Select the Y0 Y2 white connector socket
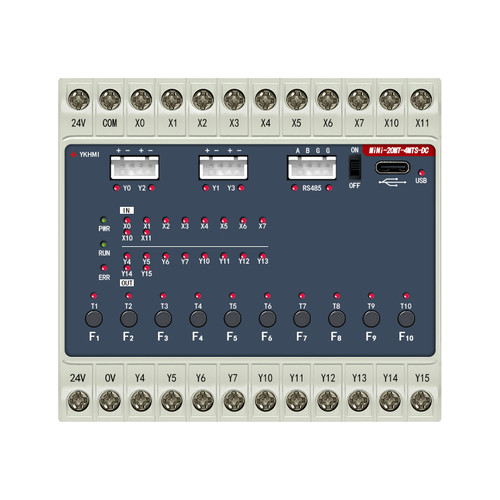 click(134, 167)
